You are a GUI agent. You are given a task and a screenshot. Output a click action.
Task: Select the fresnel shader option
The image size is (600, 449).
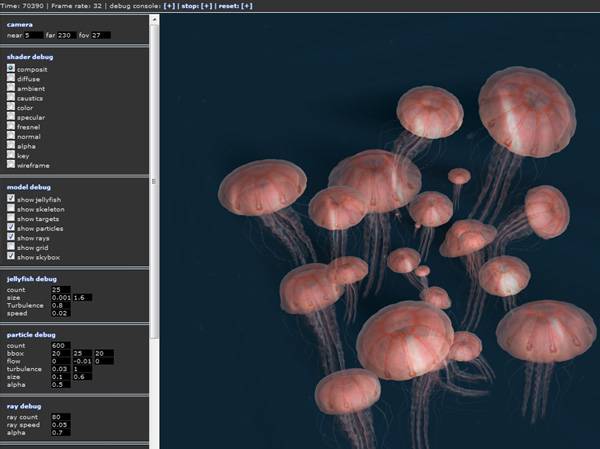point(11,127)
